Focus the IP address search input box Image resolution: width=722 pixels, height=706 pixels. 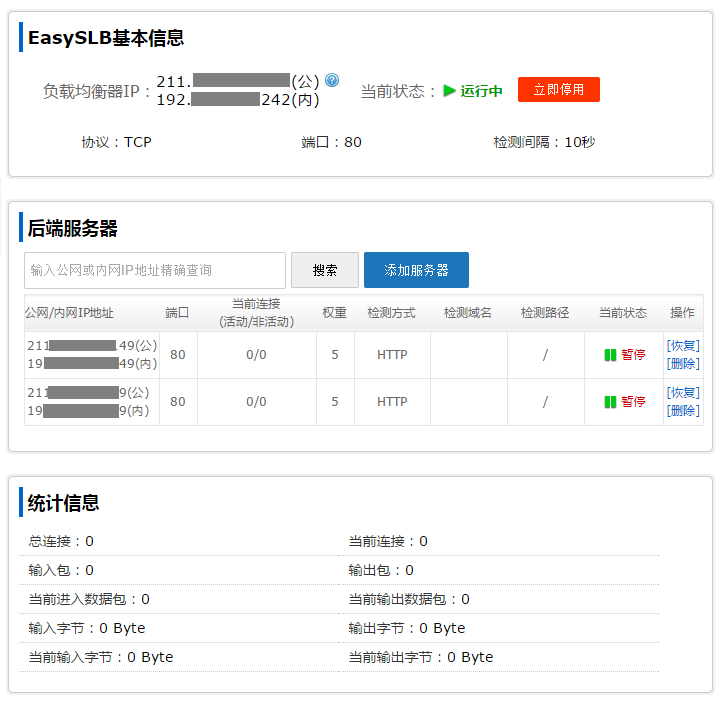coord(155,270)
